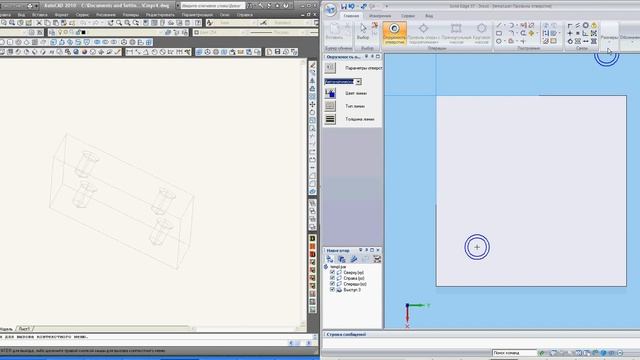The width and height of the screenshot is (640, 360).
Task: Click the Undo icon in Solid Edge quick access
Action: click(352, 6)
